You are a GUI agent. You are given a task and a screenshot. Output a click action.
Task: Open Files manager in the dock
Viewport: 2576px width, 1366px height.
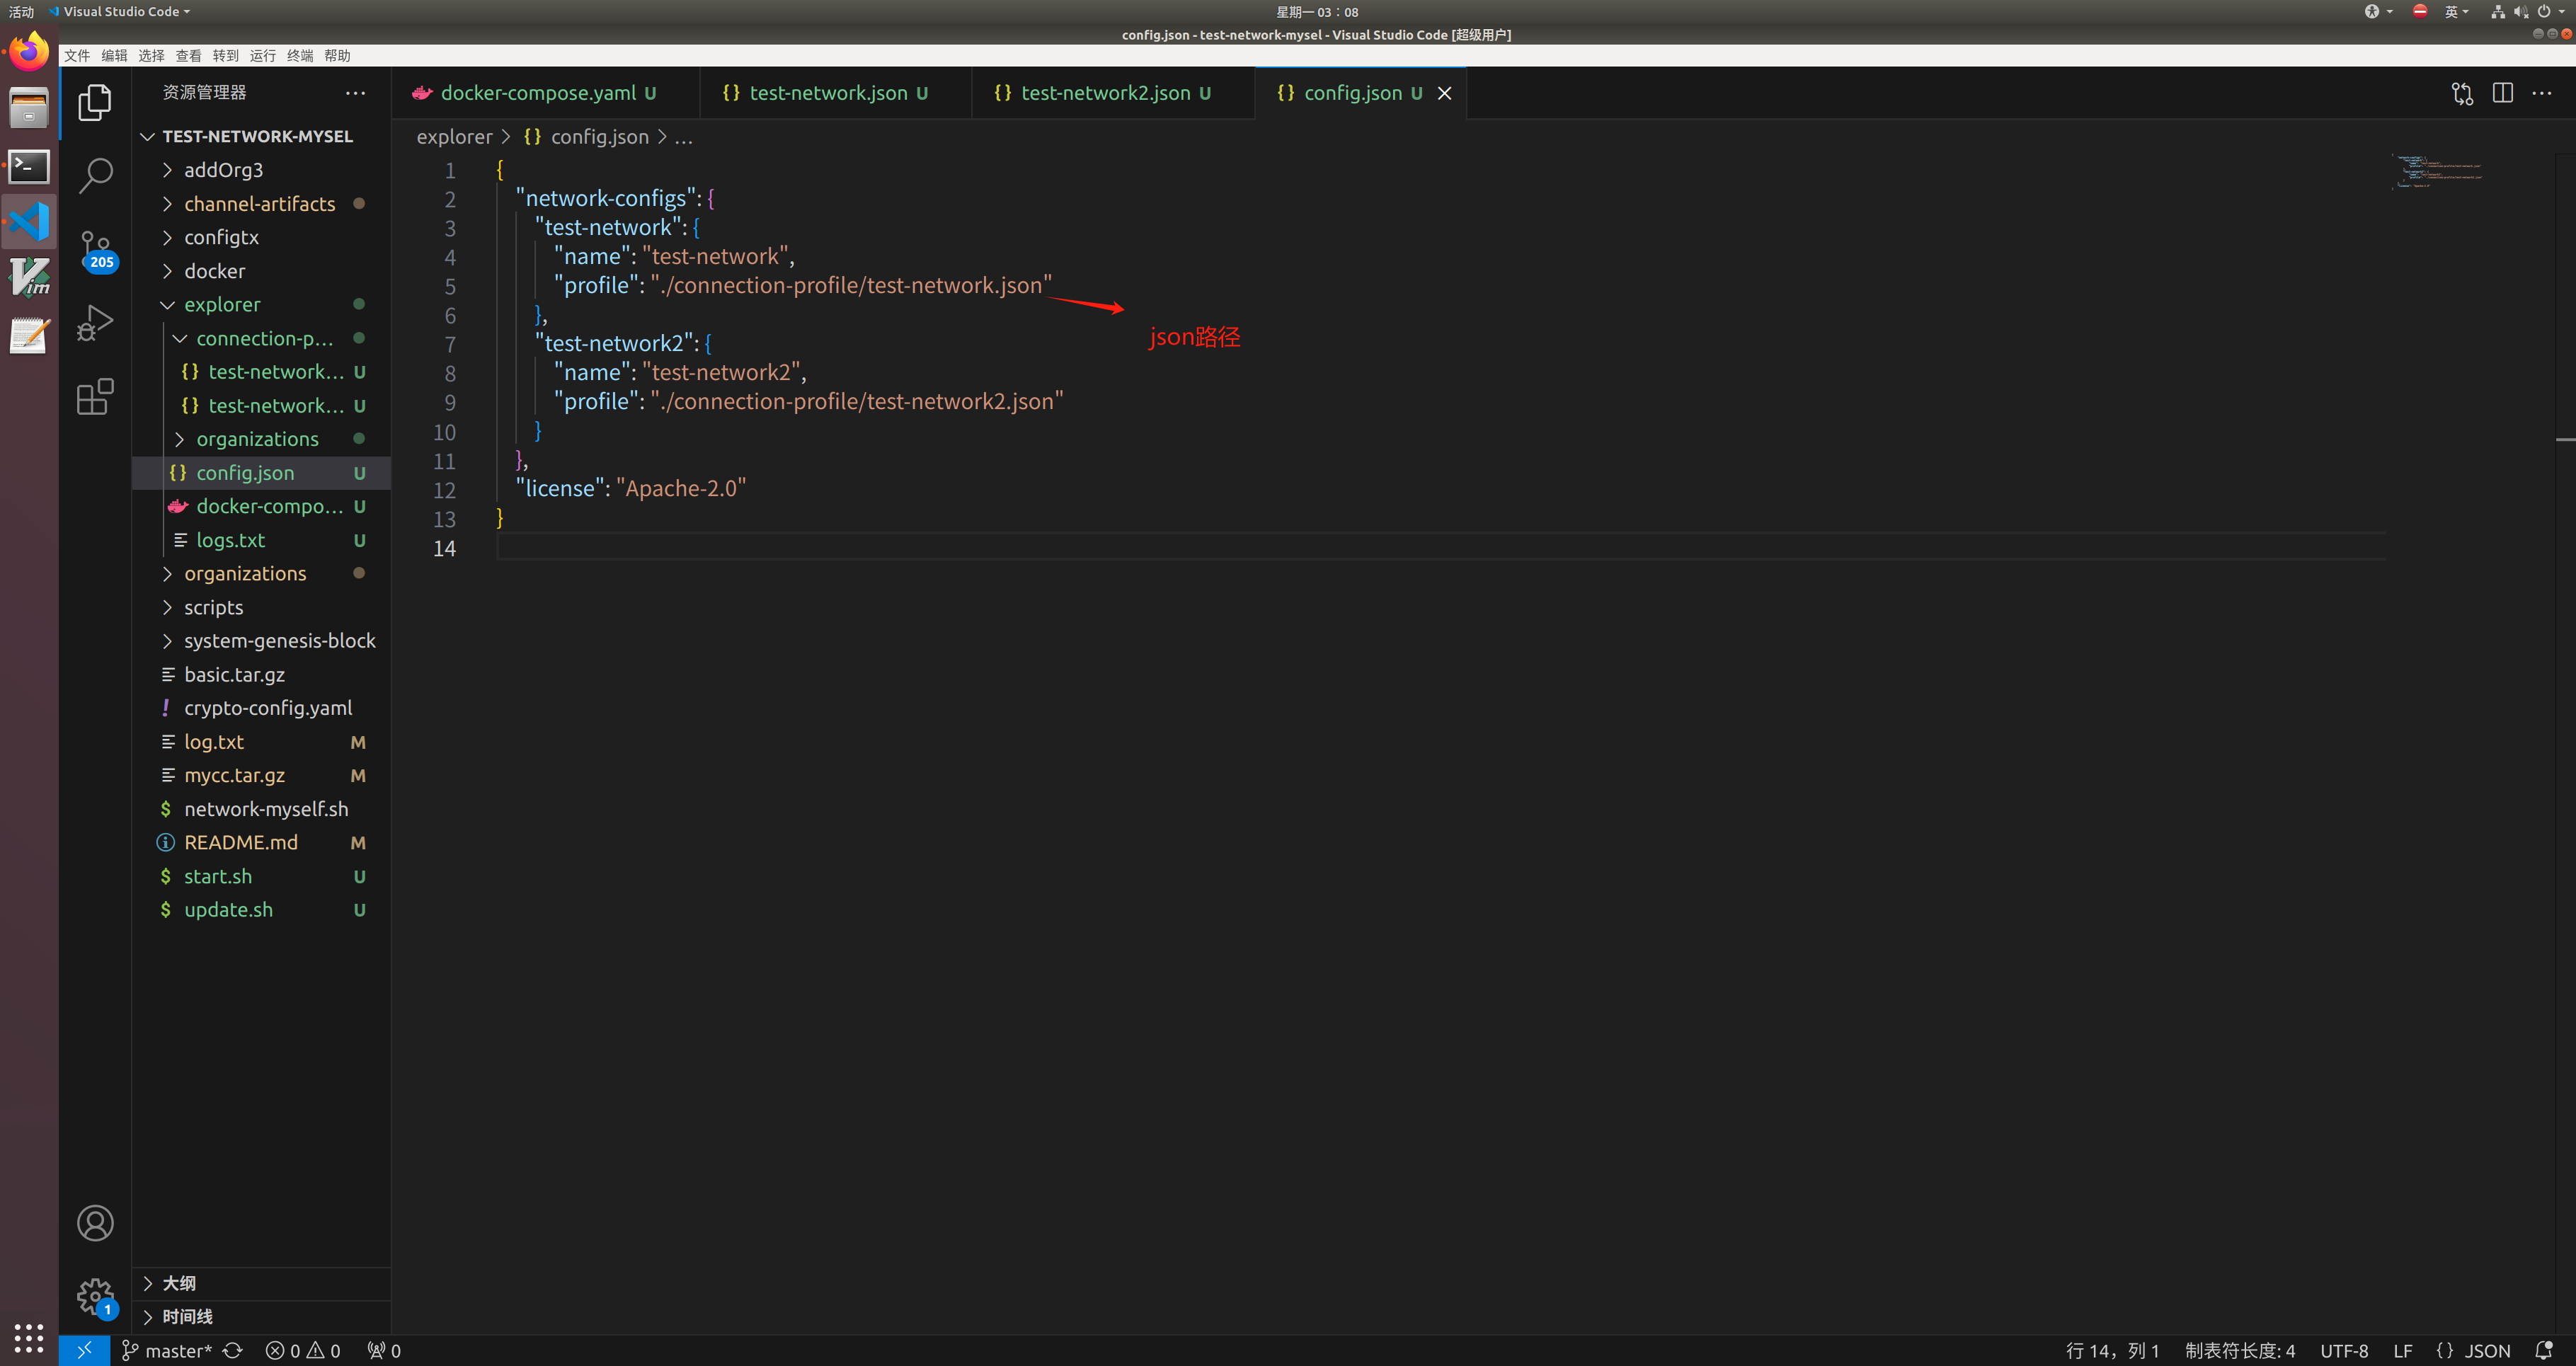(x=29, y=108)
